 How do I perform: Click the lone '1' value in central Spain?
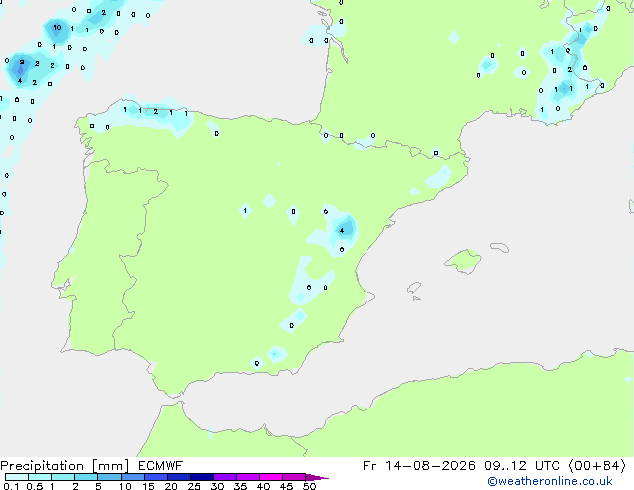pyautogui.click(x=245, y=211)
